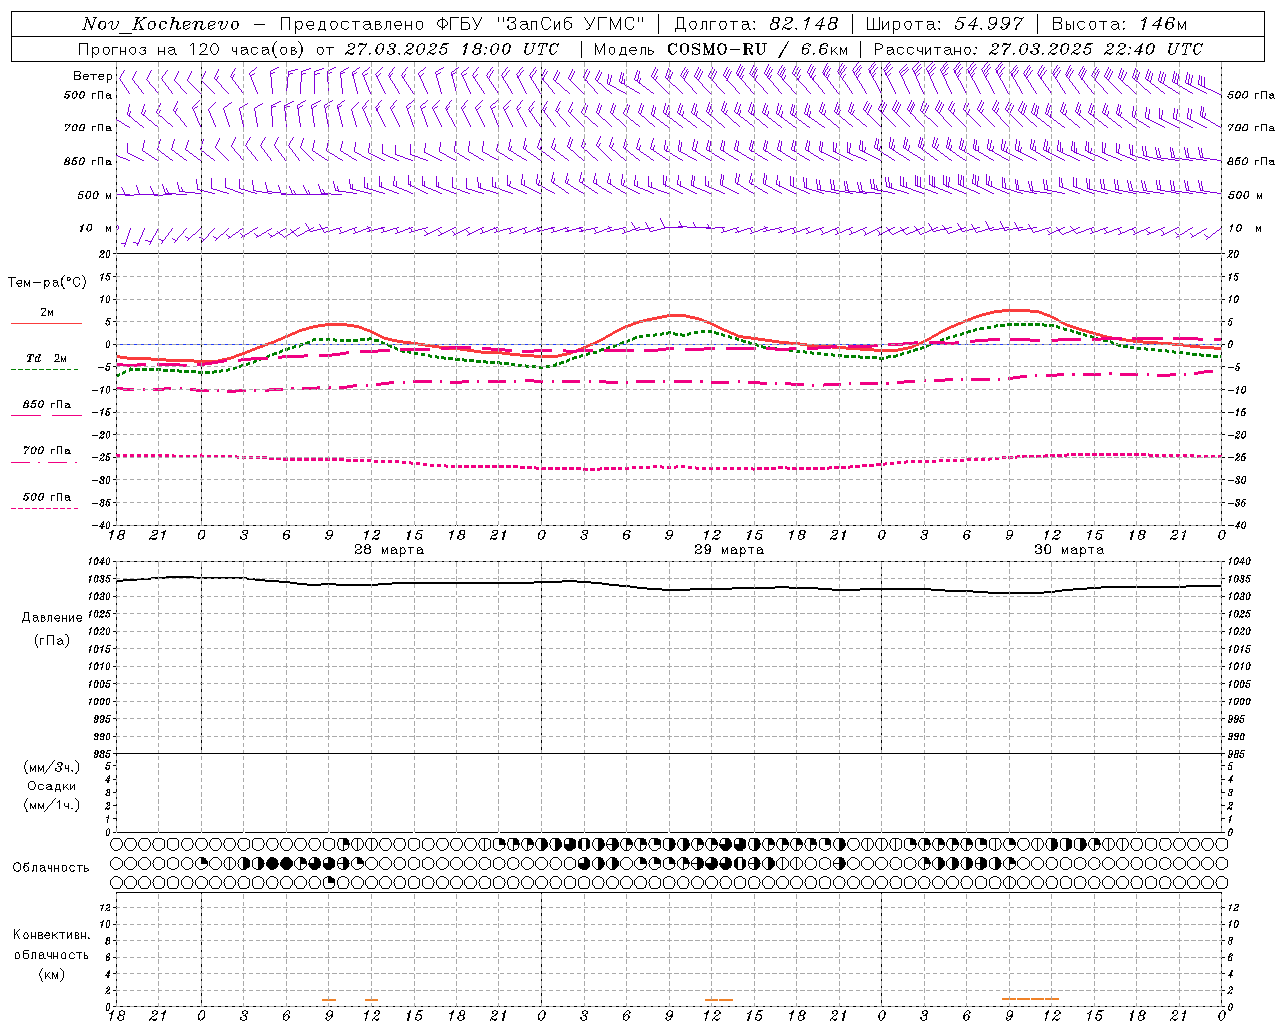Click the Тем-ра(°C) axis title

(x=47, y=283)
